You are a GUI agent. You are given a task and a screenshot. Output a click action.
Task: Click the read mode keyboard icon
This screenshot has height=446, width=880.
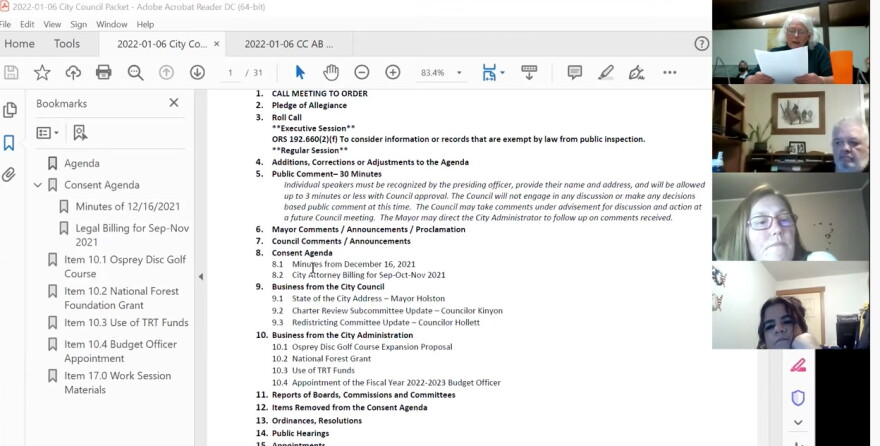(529, 72)
